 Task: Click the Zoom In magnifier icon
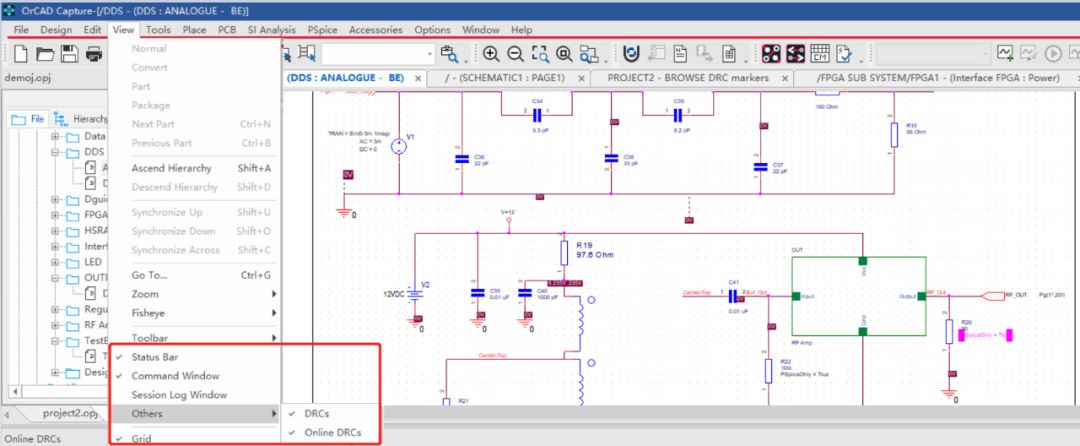pyautogui.click(x=490, y=54)
